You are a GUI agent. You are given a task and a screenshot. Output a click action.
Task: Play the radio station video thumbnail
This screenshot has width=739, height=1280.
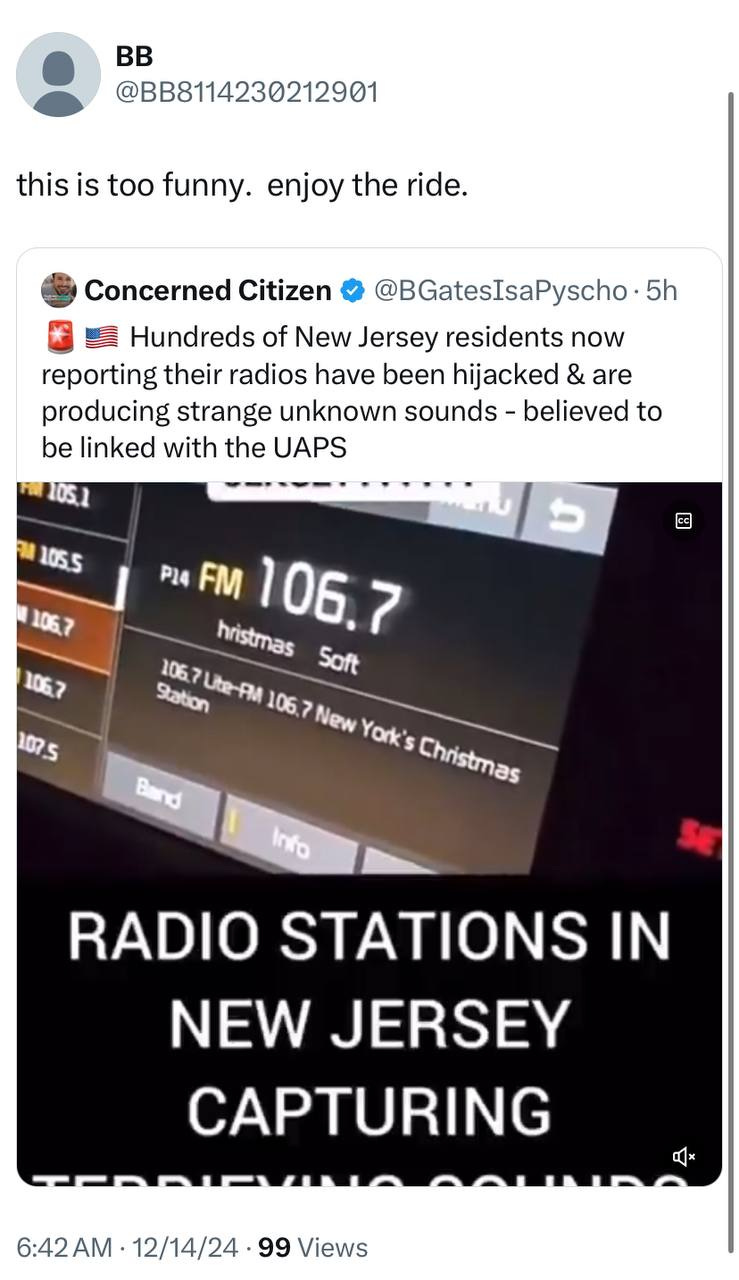[x=369, y=834]
